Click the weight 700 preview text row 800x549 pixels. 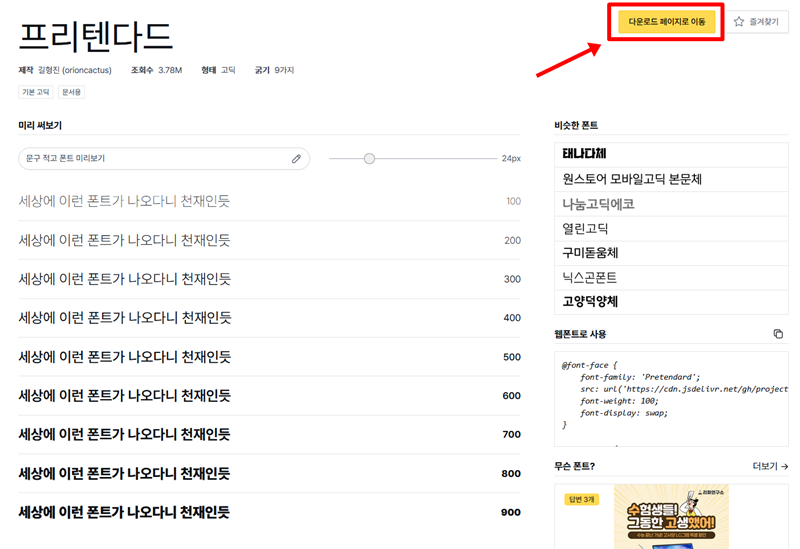(269, 434)
